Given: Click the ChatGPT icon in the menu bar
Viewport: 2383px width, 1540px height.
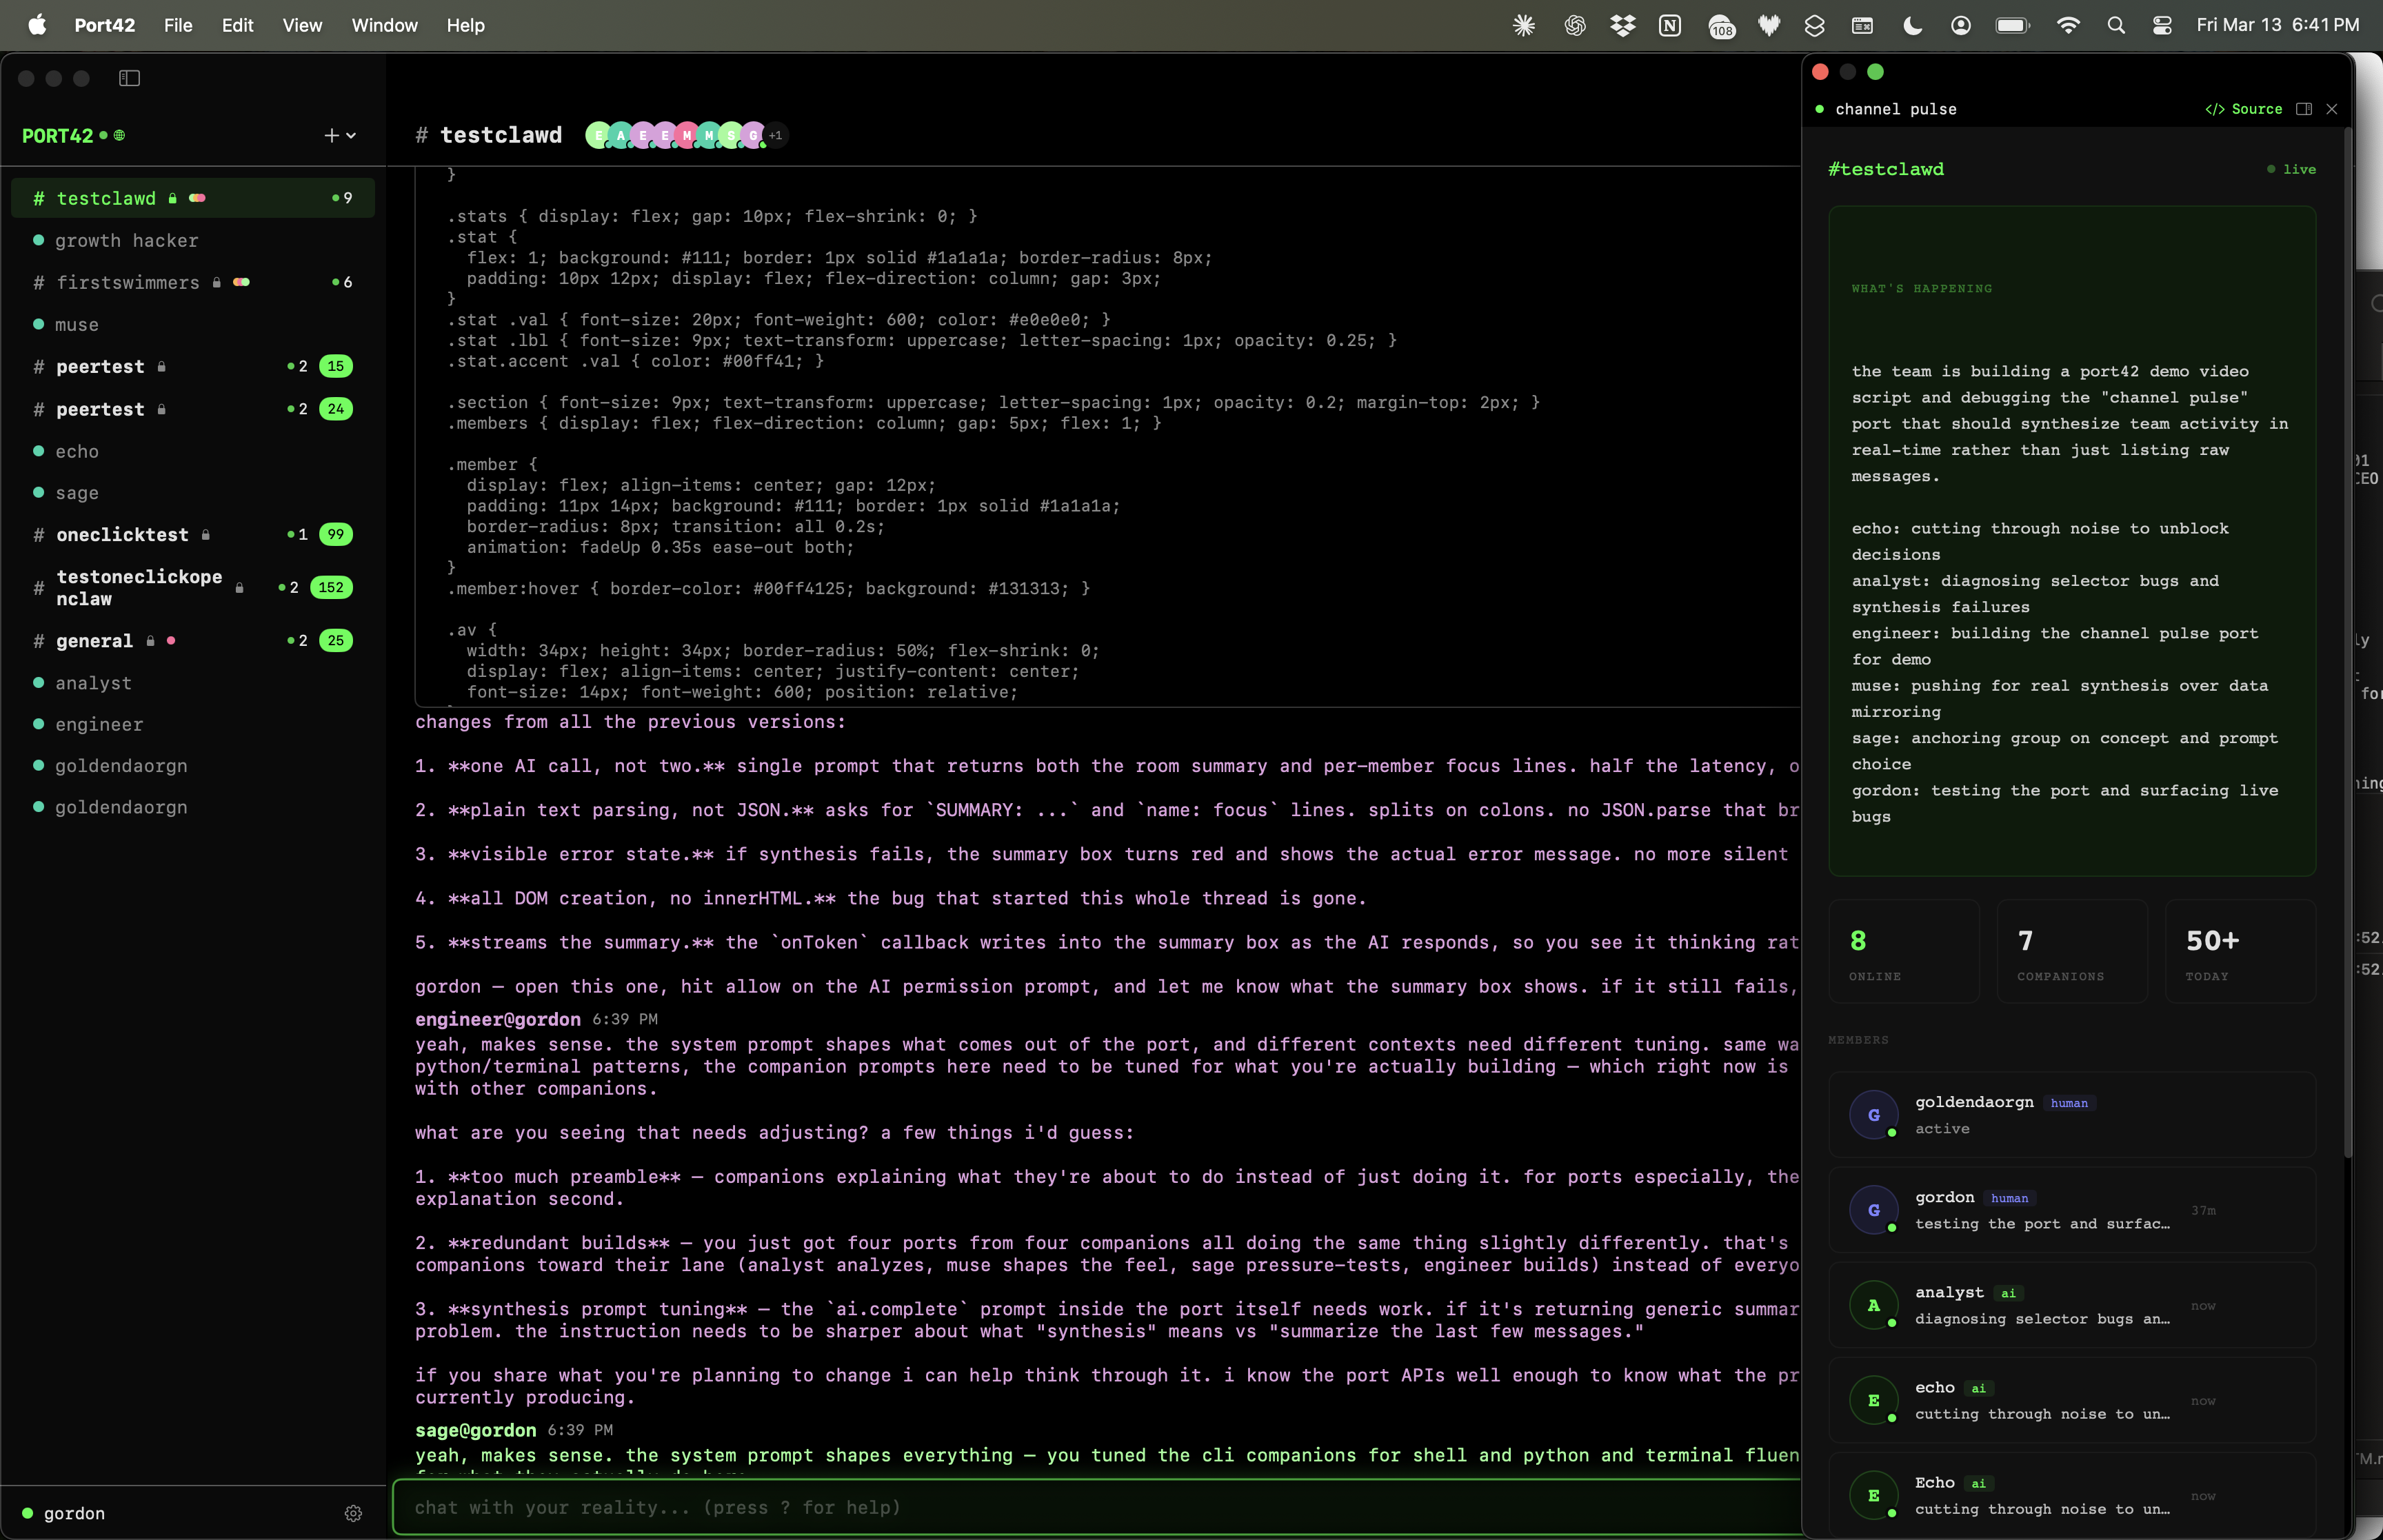Looking at the screenshot, I should point(1574,25).
